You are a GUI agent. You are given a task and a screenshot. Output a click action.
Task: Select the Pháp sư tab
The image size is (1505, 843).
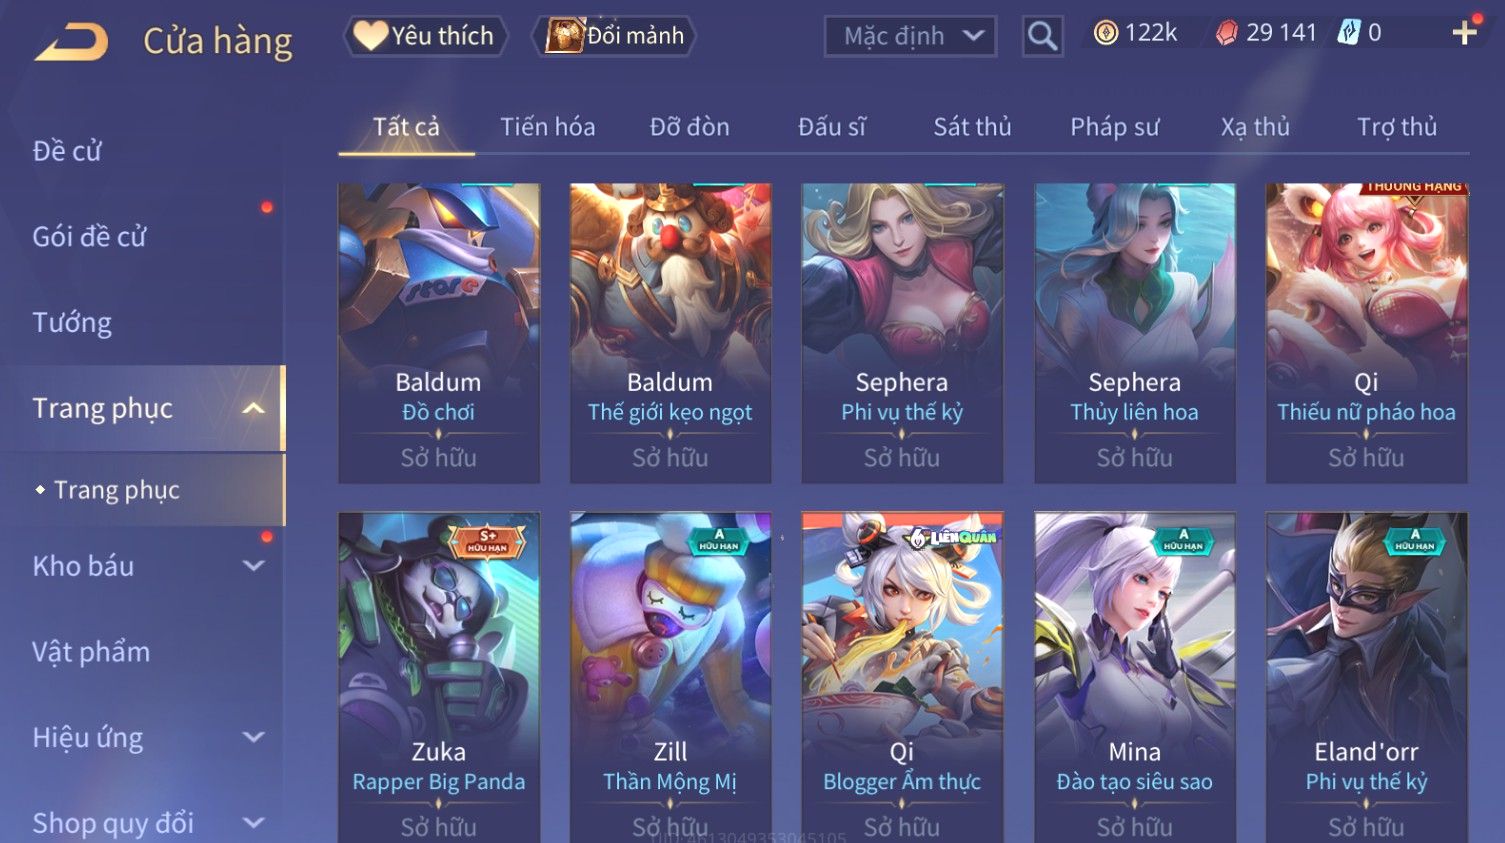(x=1114, y=127)
